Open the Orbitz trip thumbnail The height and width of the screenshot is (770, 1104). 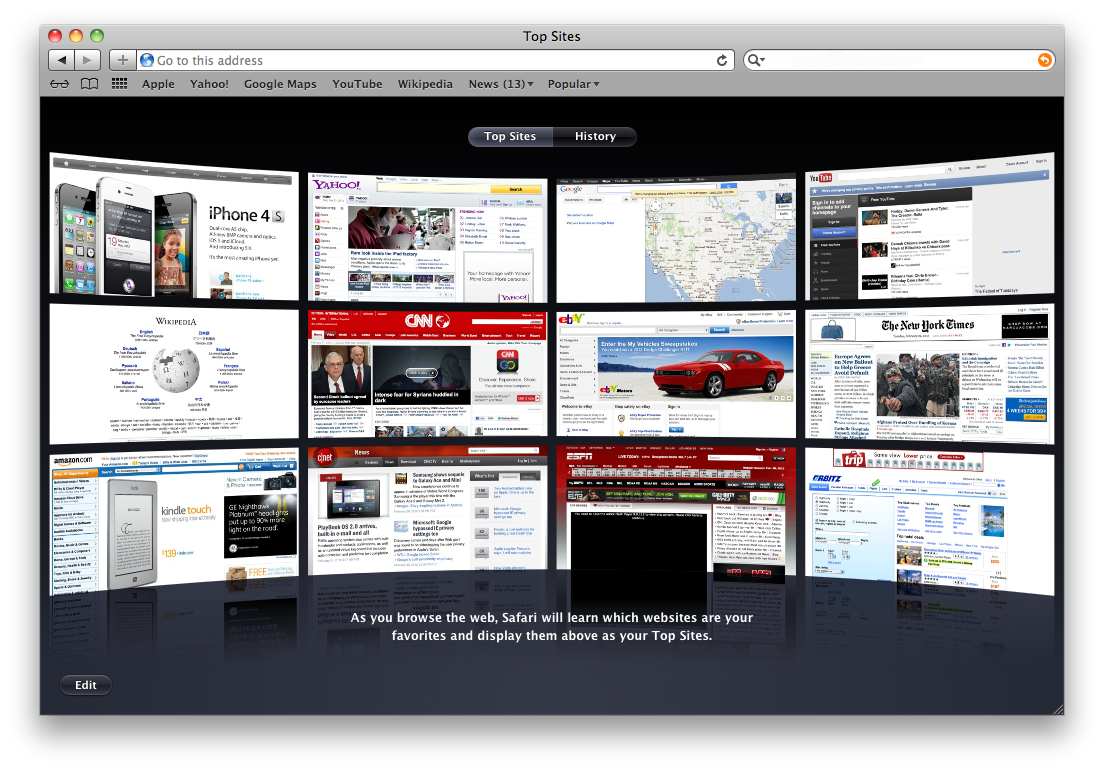click(x=929, y=521)
